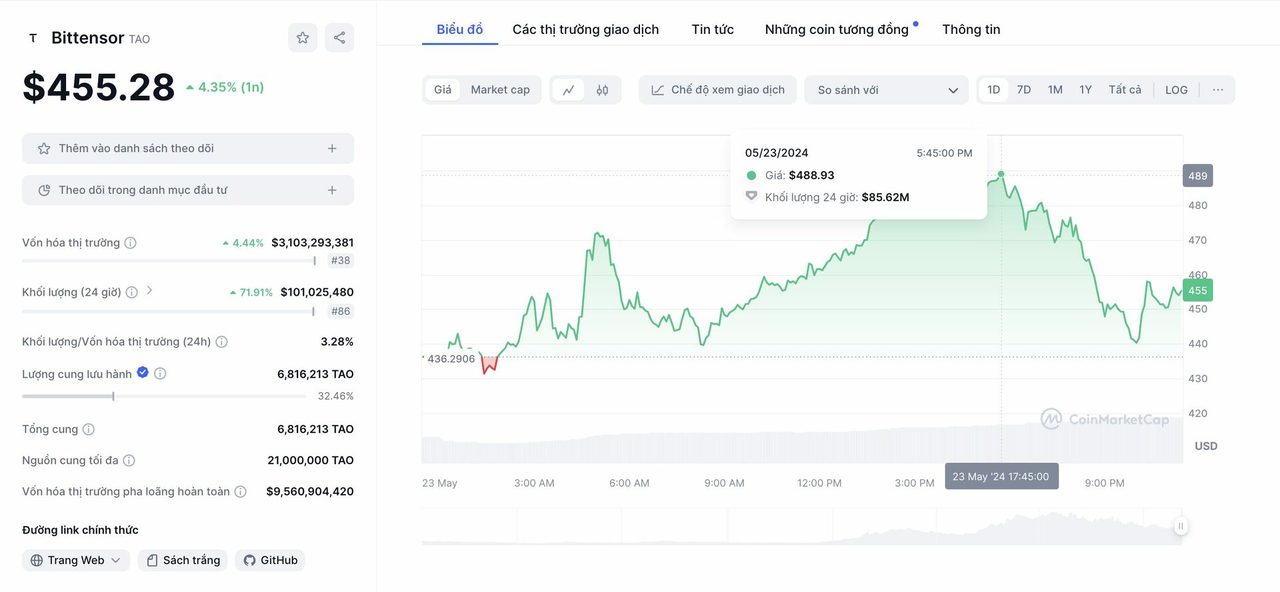Open the Sách trắng whitepaper link
Viewport: 1280px width, 592px height.
183,560
